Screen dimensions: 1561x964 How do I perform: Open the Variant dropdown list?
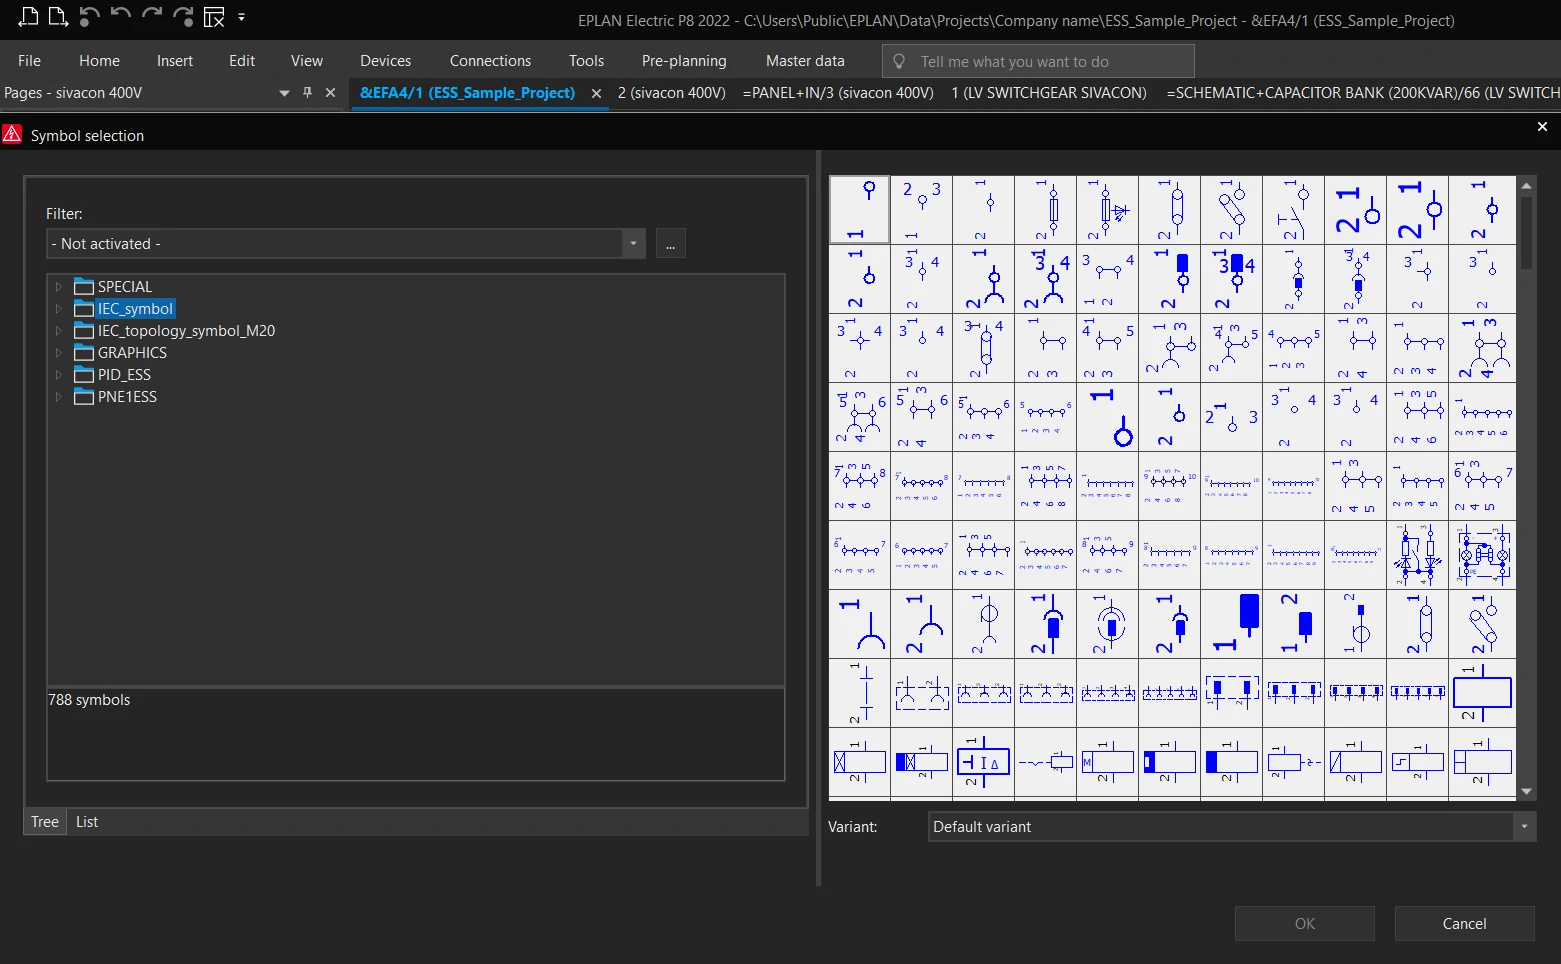click(x=1524, y=827)
